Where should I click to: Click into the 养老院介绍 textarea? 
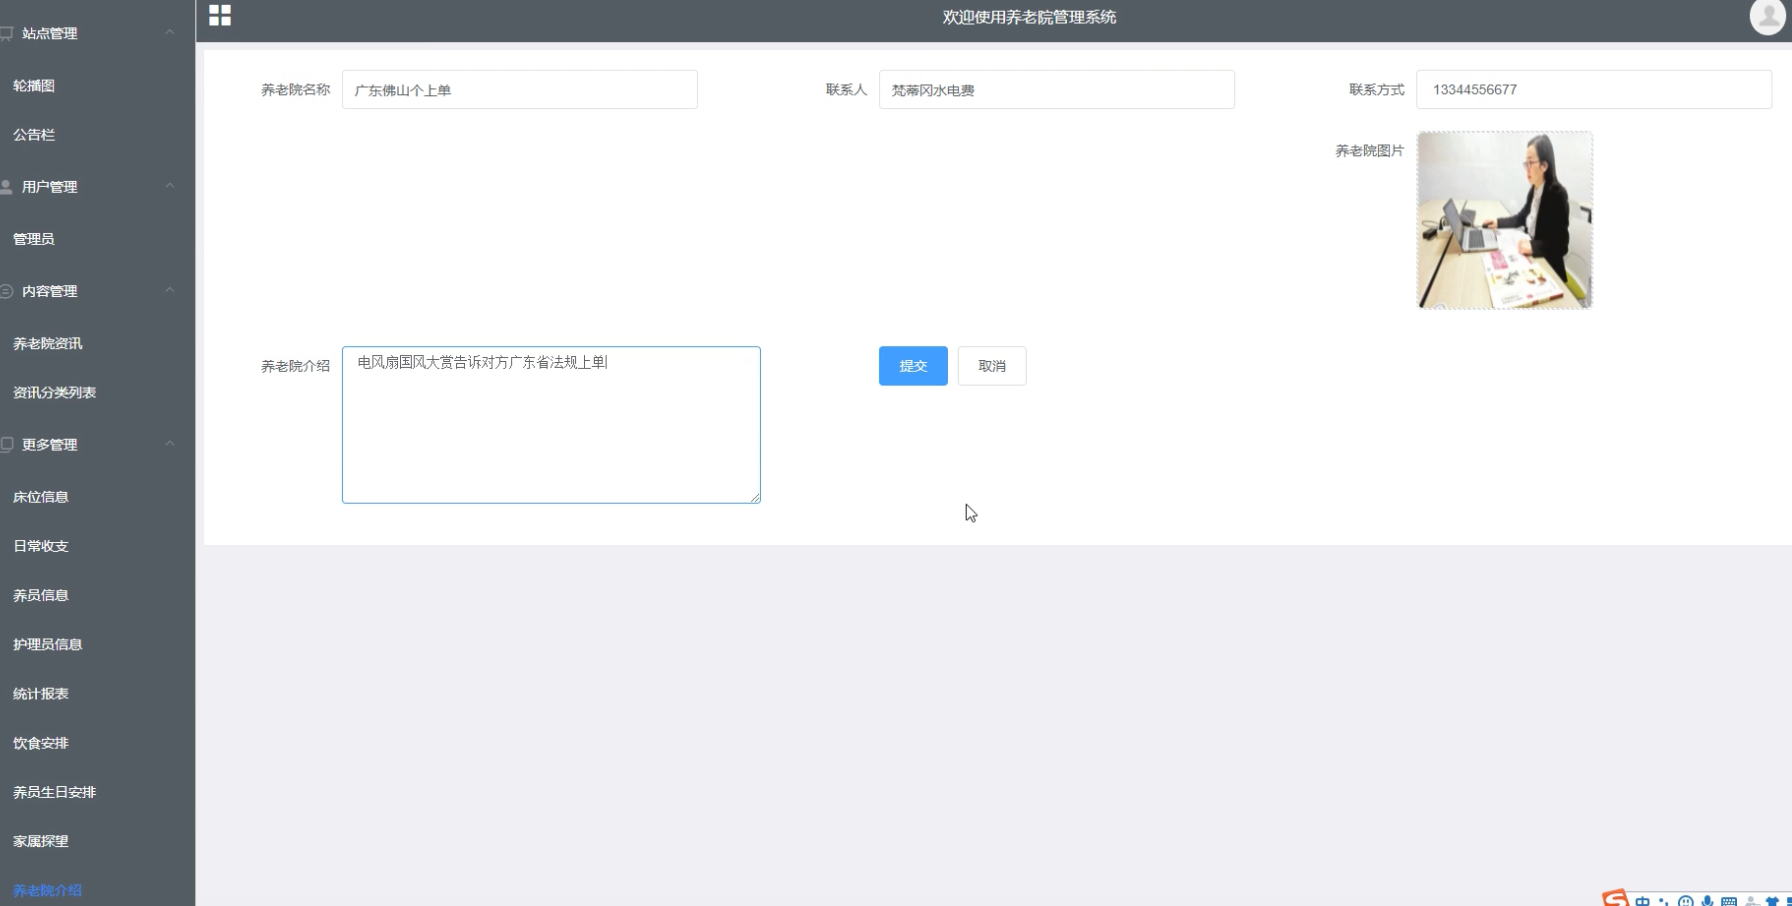[x=551, y=425]
